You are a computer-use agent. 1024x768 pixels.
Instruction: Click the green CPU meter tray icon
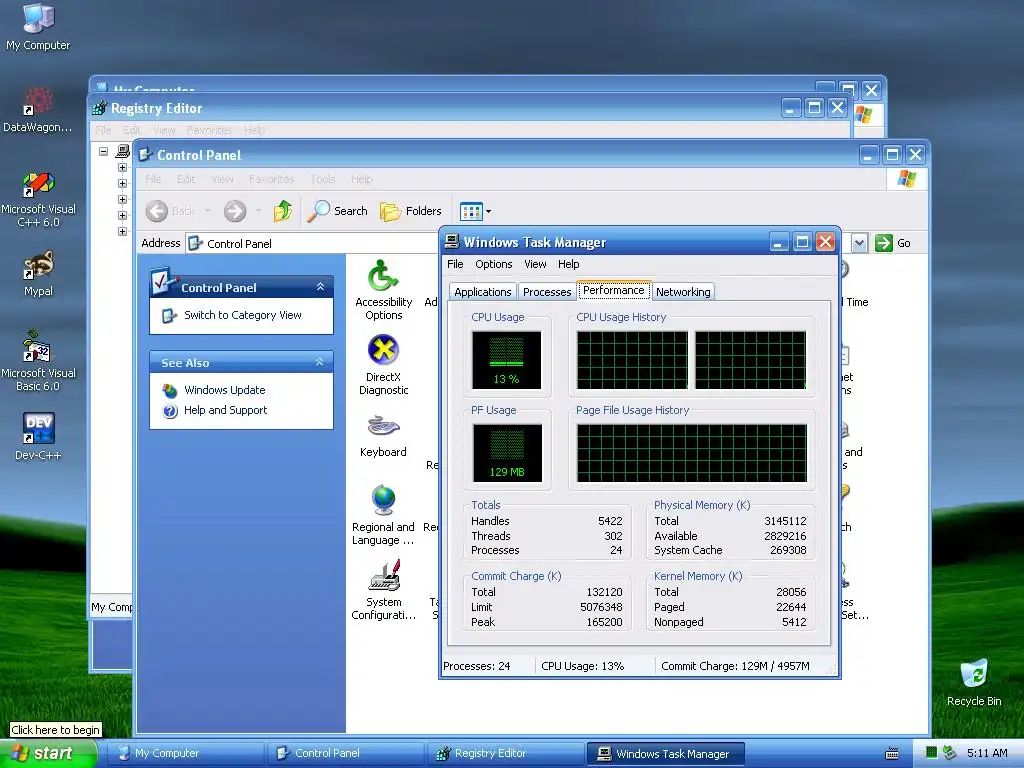[932, 752]
